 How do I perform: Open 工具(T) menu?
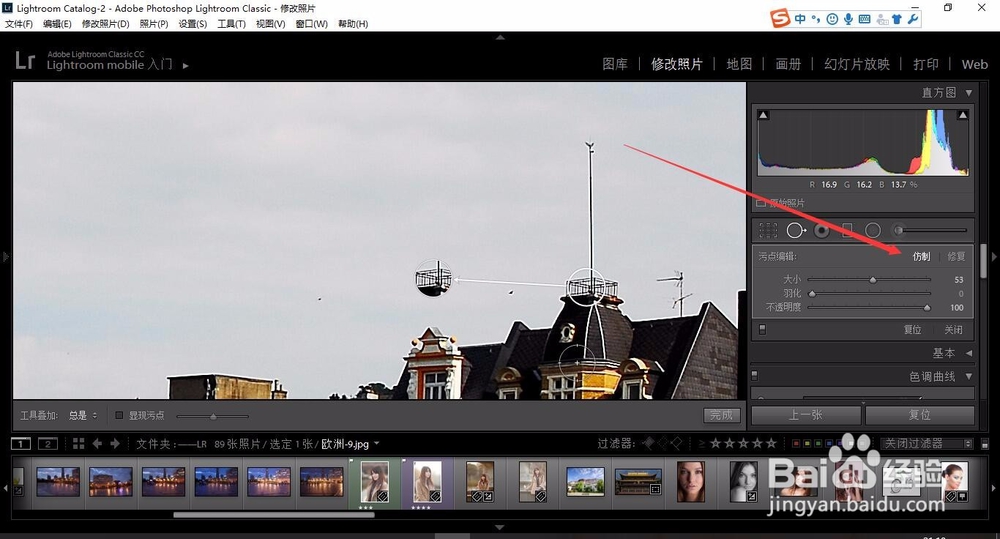tap(231, 24)
